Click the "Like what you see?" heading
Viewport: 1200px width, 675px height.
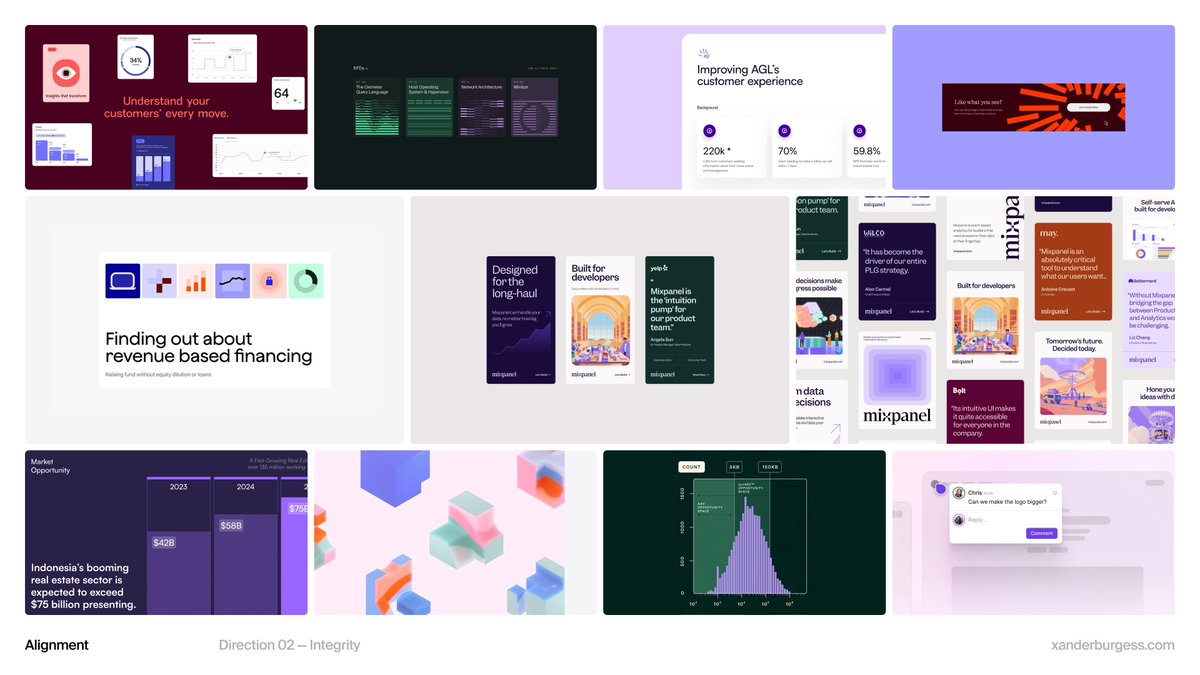point(978,102)
